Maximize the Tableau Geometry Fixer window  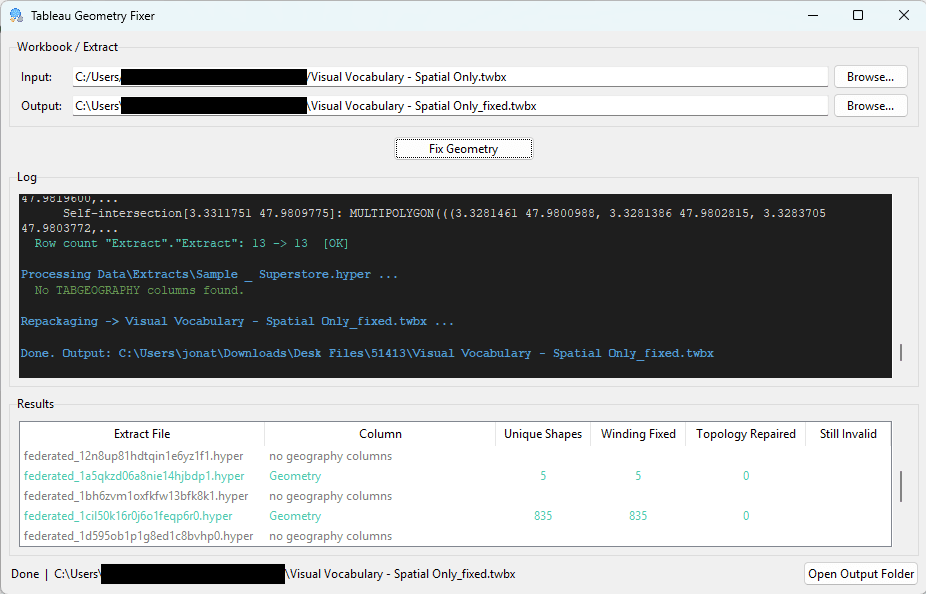[x=858, y=15]
